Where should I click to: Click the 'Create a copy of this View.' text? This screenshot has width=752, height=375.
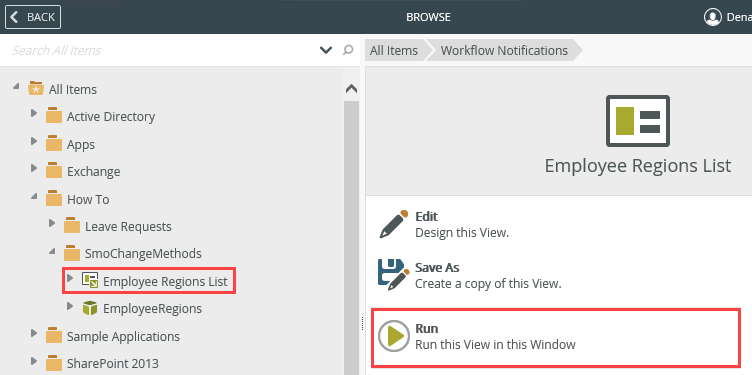[x=488, y=284]
